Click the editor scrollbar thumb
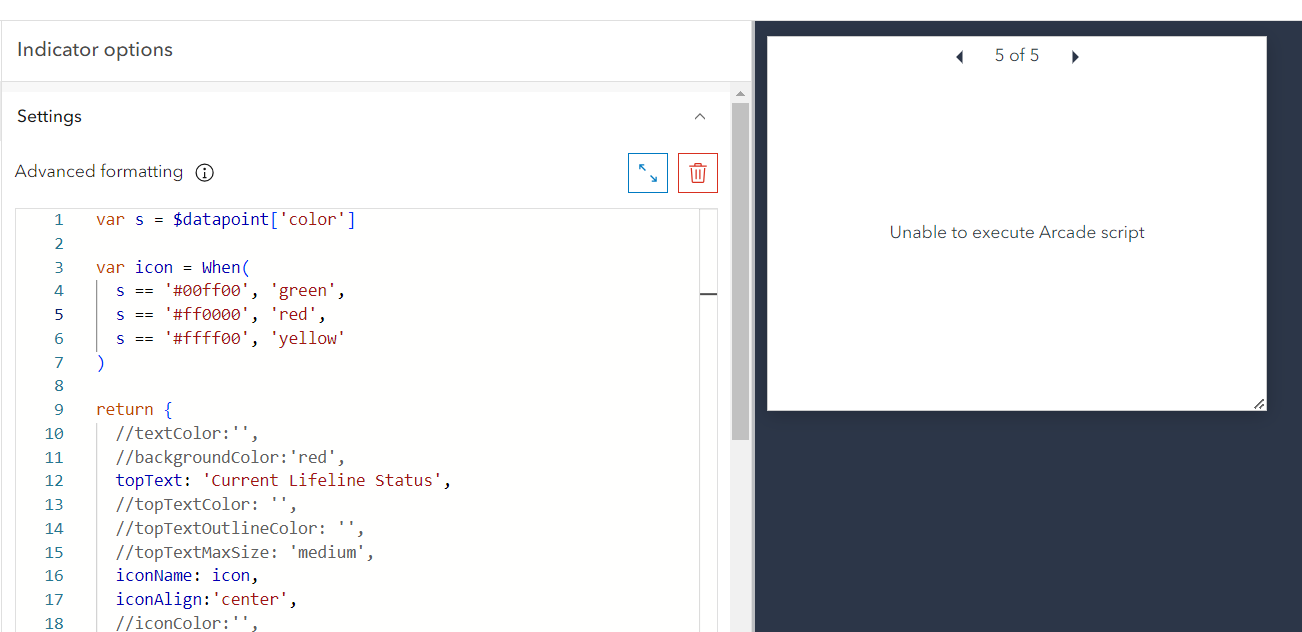Viewport: 1302px width, 632px height. pyautogui.click(x=708, y=294)
